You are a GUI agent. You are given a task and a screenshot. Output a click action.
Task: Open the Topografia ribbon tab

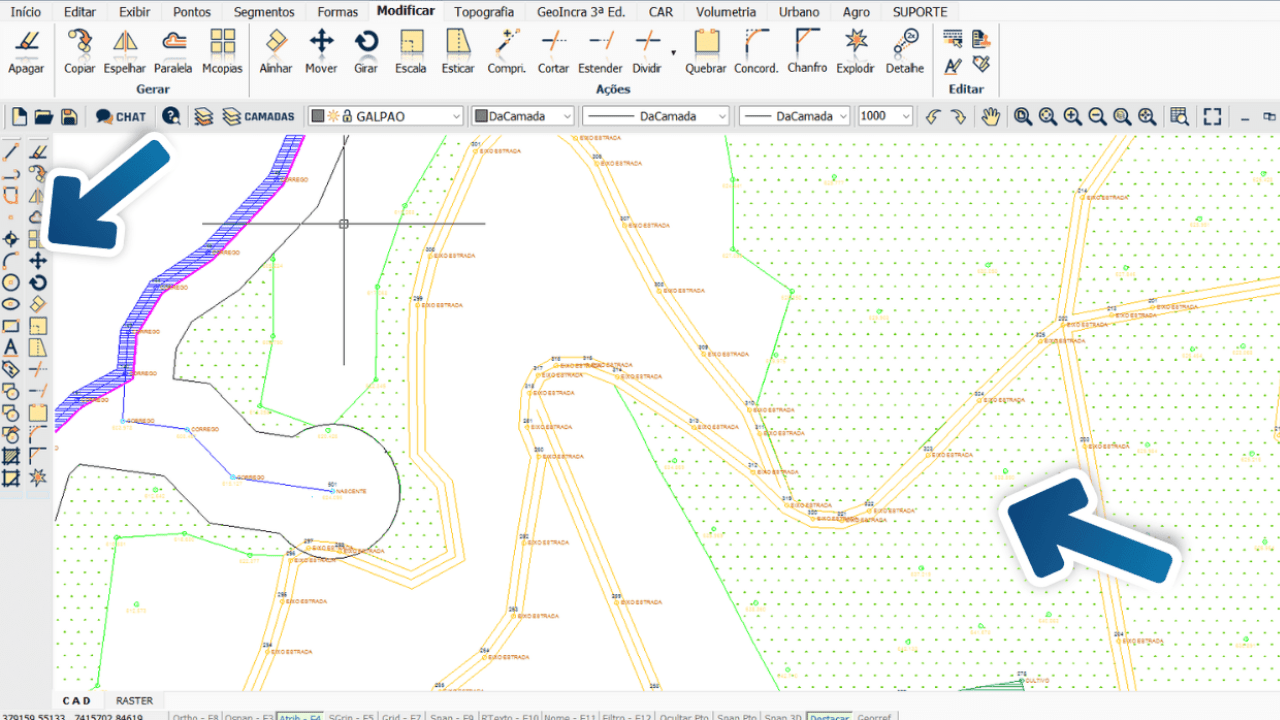pos(484,12)
